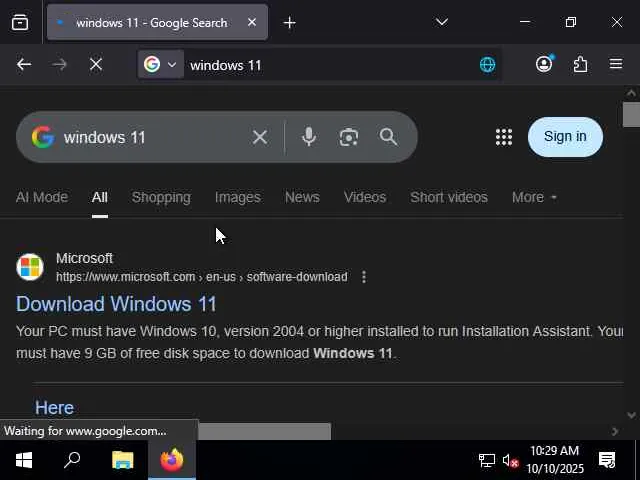Click the Google logo in search box

coord(43,137)
